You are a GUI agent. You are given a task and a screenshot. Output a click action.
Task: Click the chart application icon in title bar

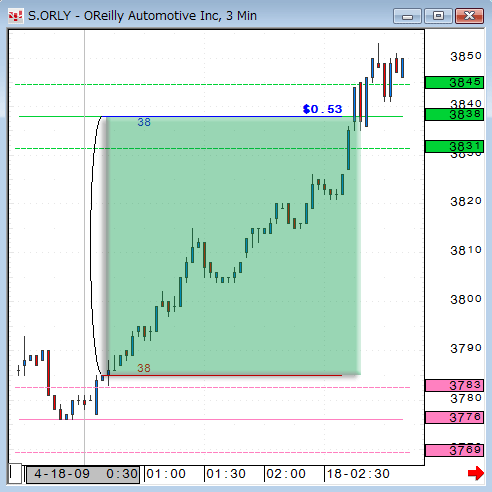(16, 16)
